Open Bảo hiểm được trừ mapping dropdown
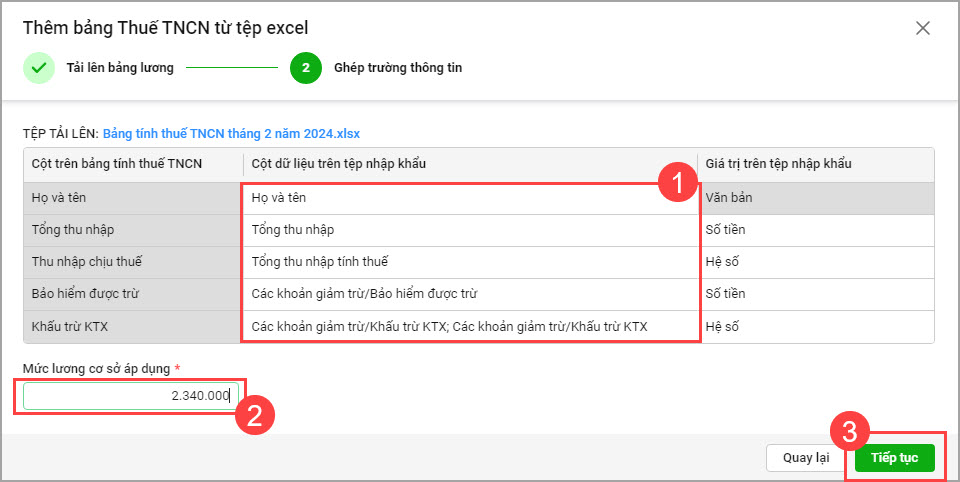The width and height of the screenshot is (960, 482). pyautogui.click(x=468, y=294)
